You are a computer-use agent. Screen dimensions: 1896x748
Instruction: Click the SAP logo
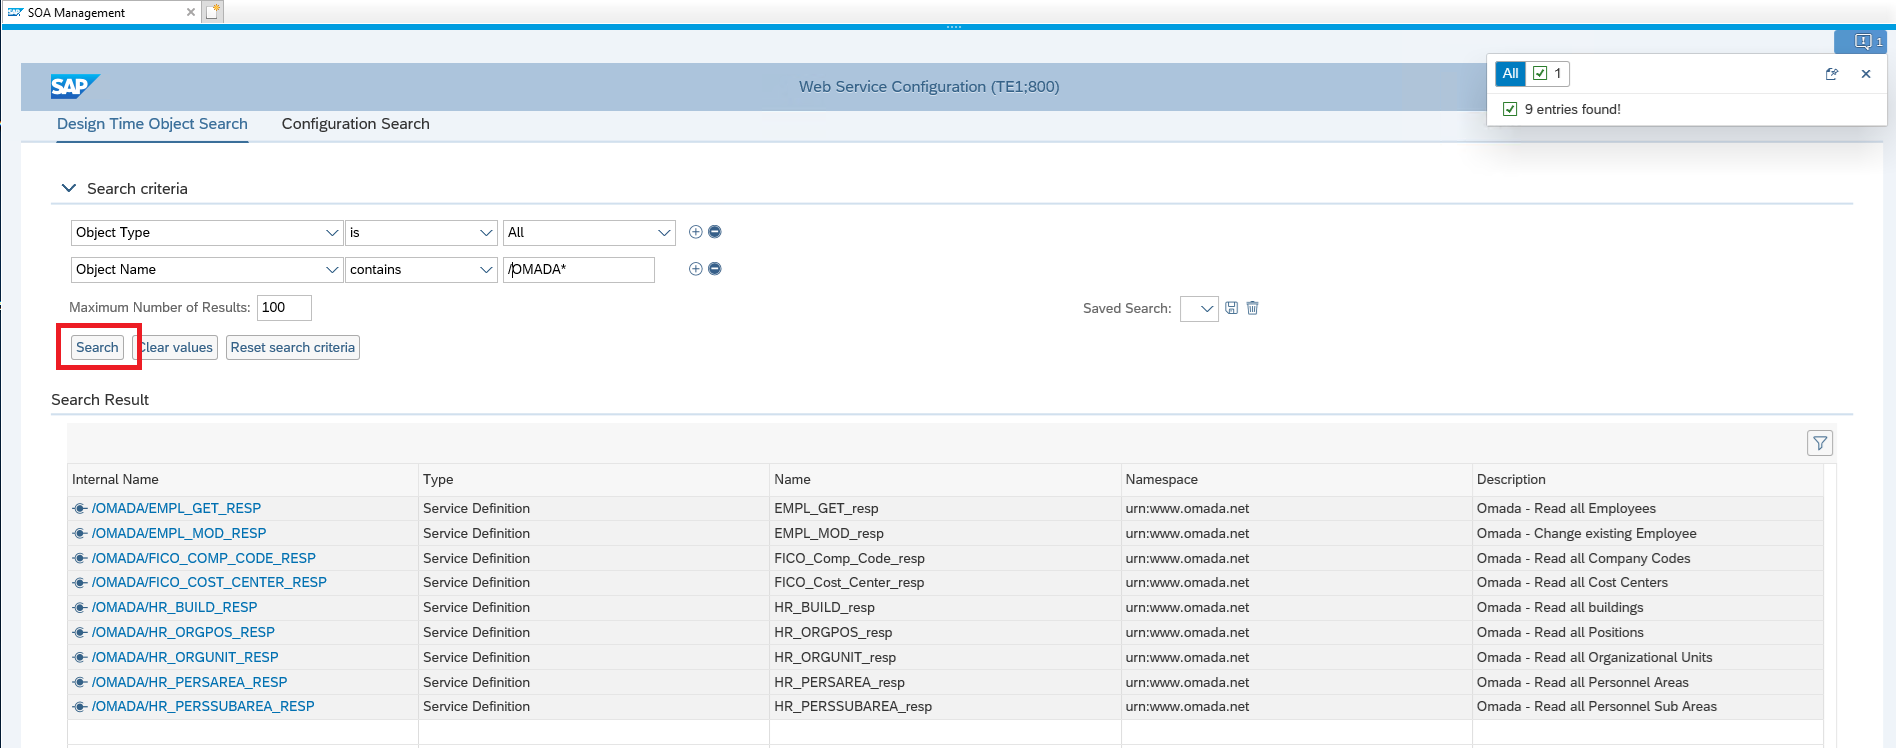coord(75,86)
